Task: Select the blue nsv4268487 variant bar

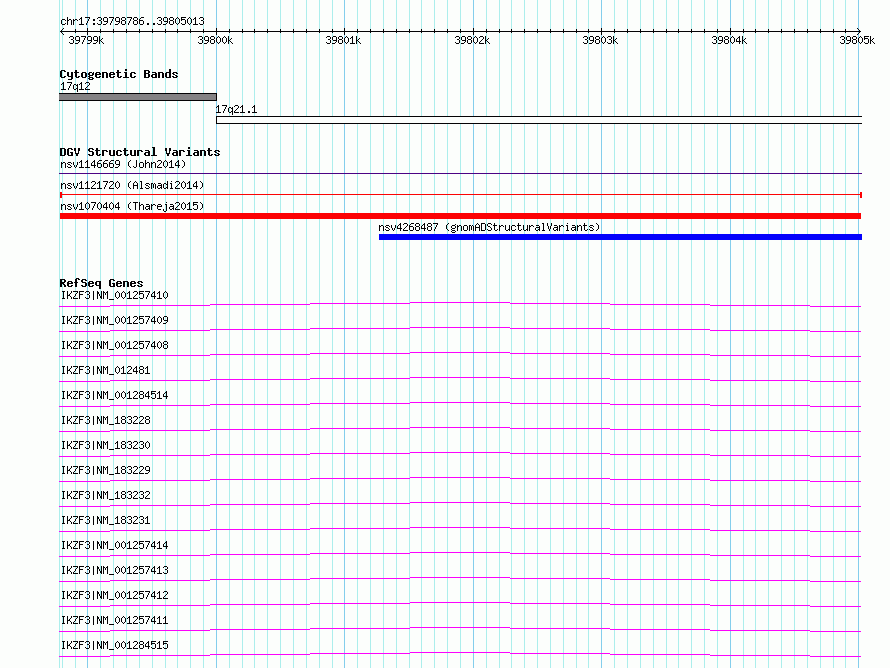Action: coord(620,237)
